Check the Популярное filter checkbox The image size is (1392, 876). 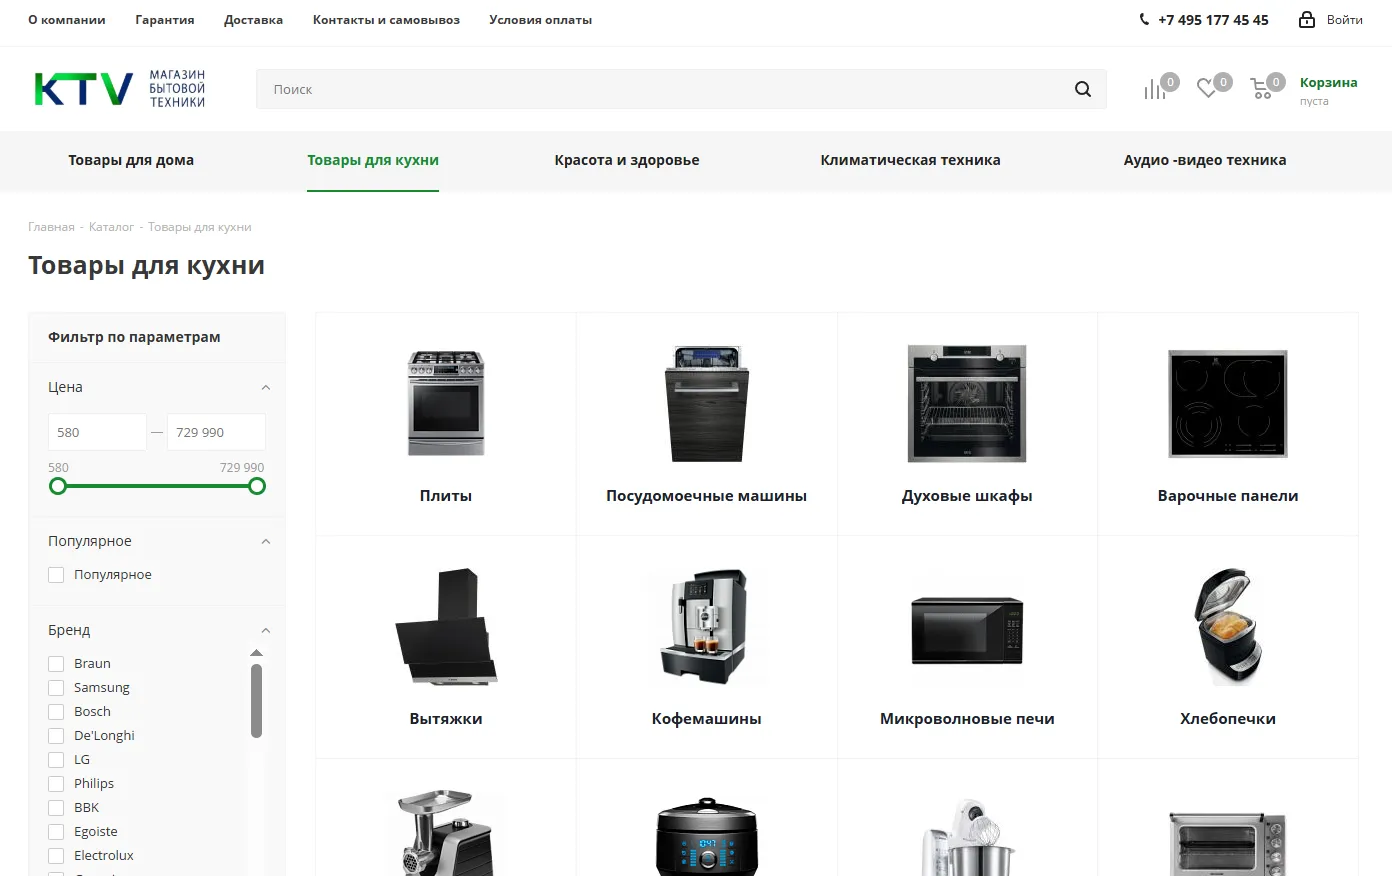point(56,575)
